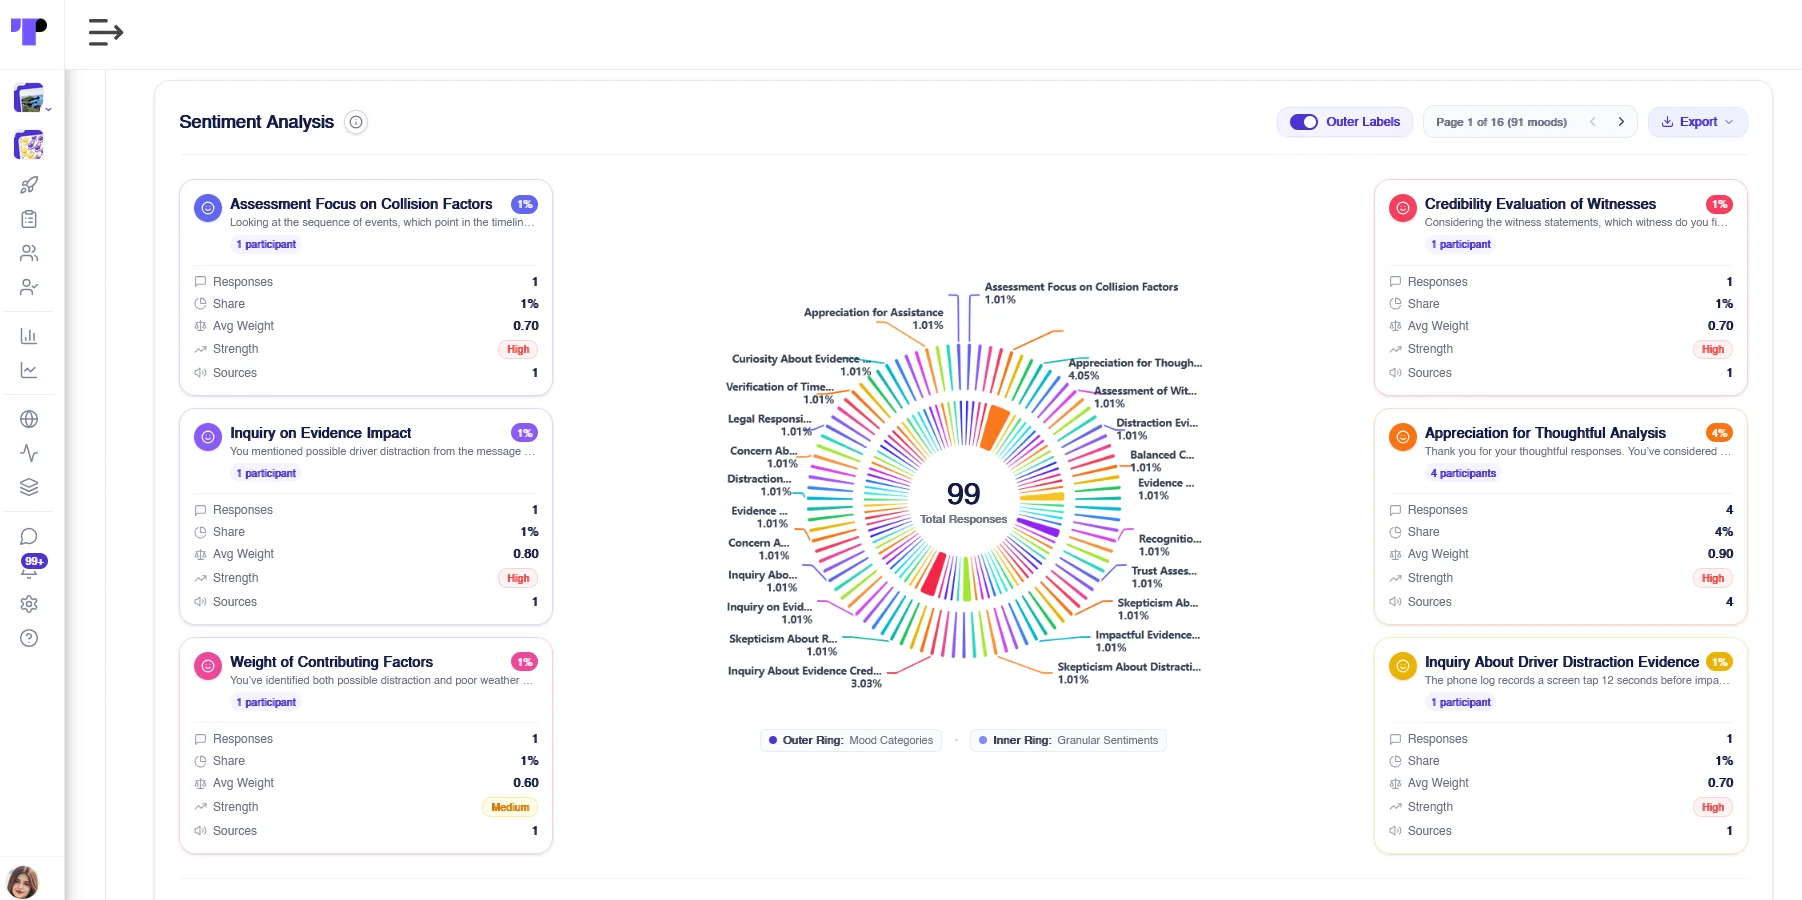The image size is (1802, 900).
Task: Click 1 participant tag on Inquiry on Evidence Impact
Action: [x=266, y=473]
